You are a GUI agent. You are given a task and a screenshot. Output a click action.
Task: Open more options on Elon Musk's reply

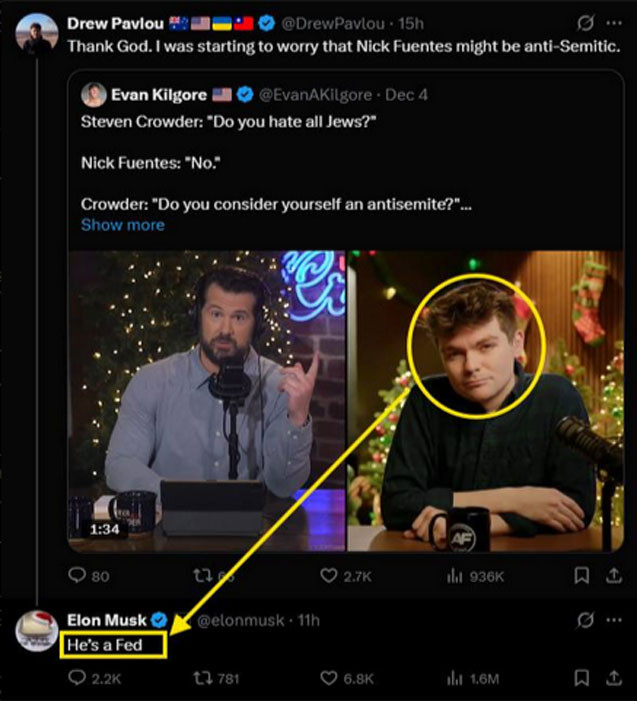613,620
